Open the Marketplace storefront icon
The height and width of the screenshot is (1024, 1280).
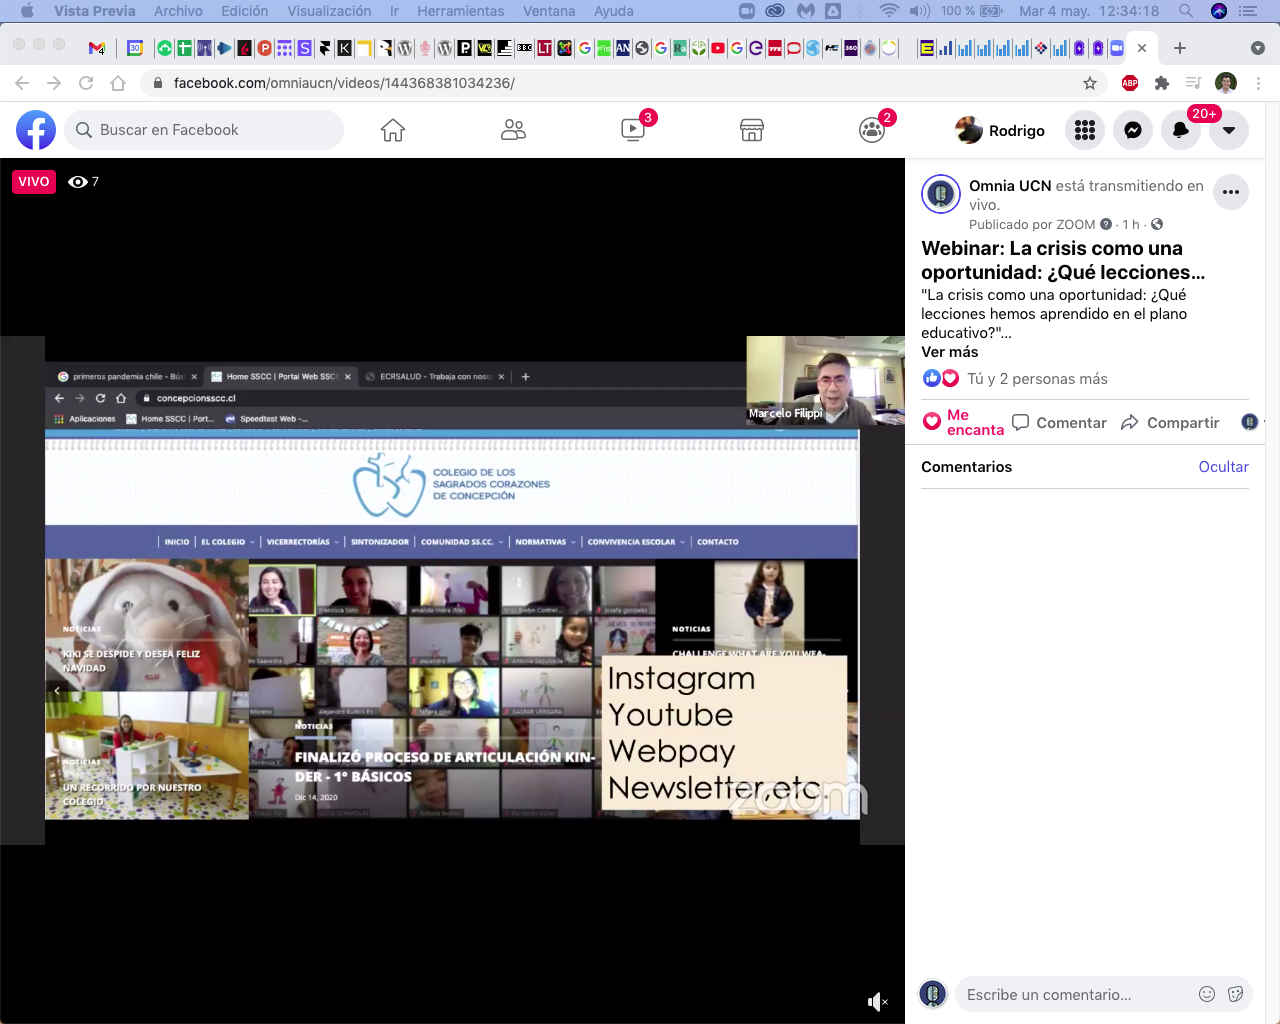(752, 130)
